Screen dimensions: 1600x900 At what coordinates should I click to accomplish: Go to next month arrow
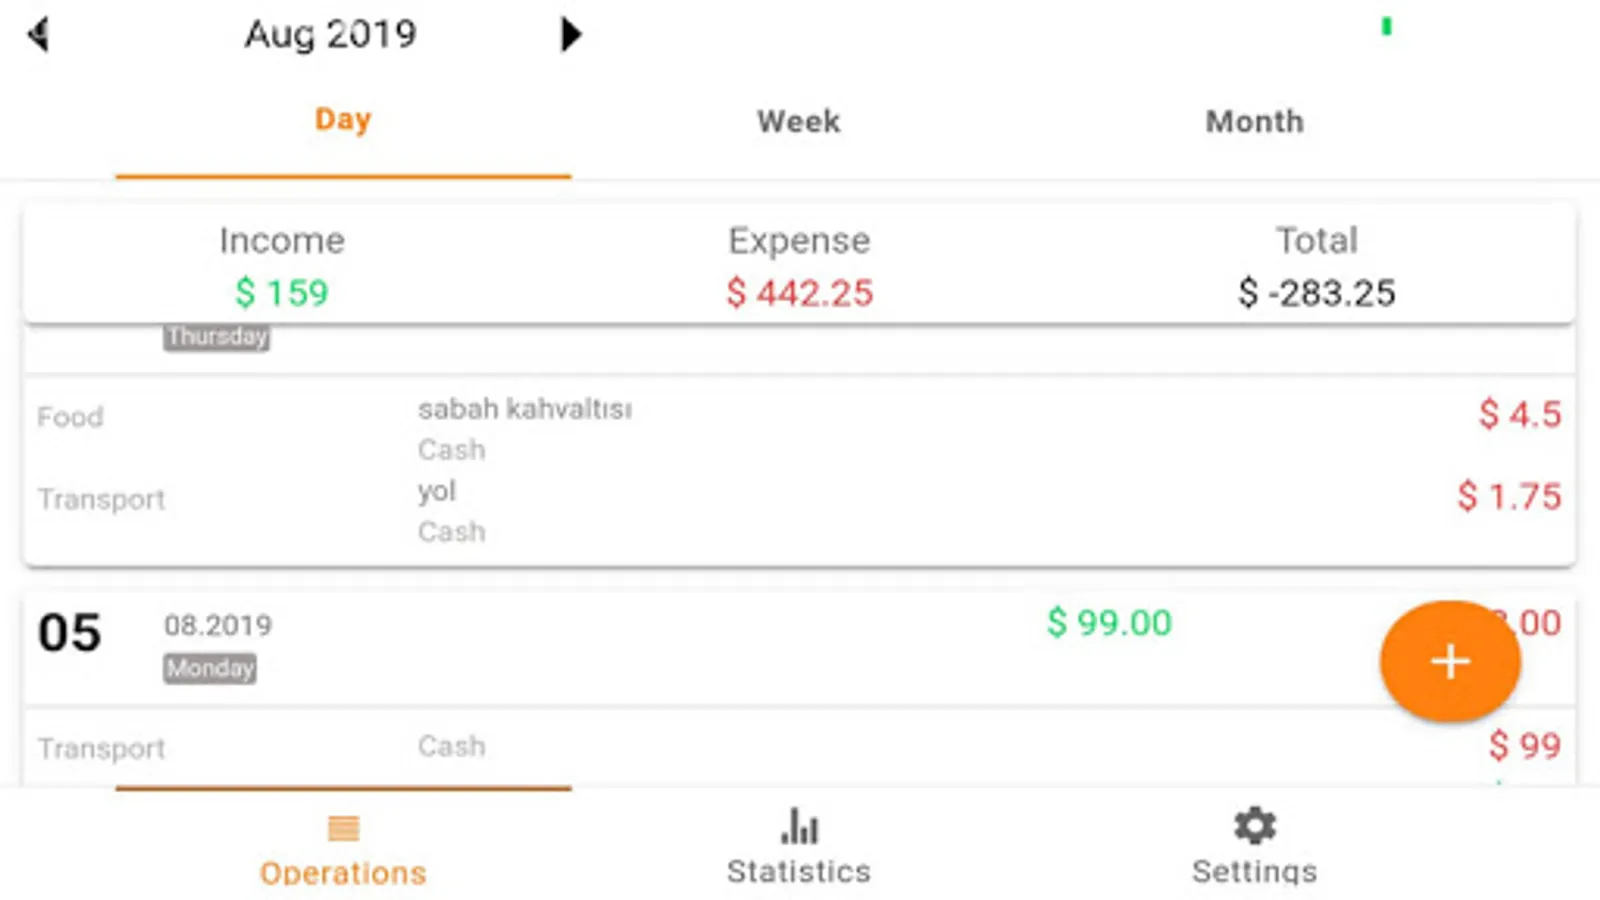pyautogui.click(x=570, y=35)
